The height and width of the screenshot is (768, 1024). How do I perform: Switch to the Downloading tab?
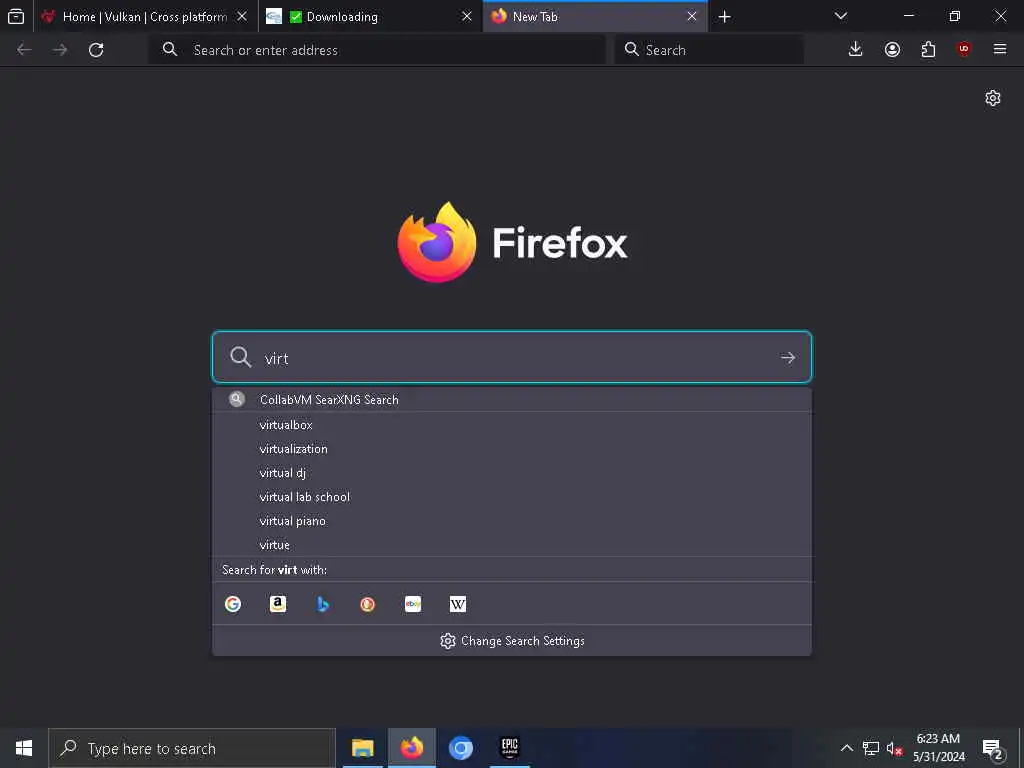370,16
